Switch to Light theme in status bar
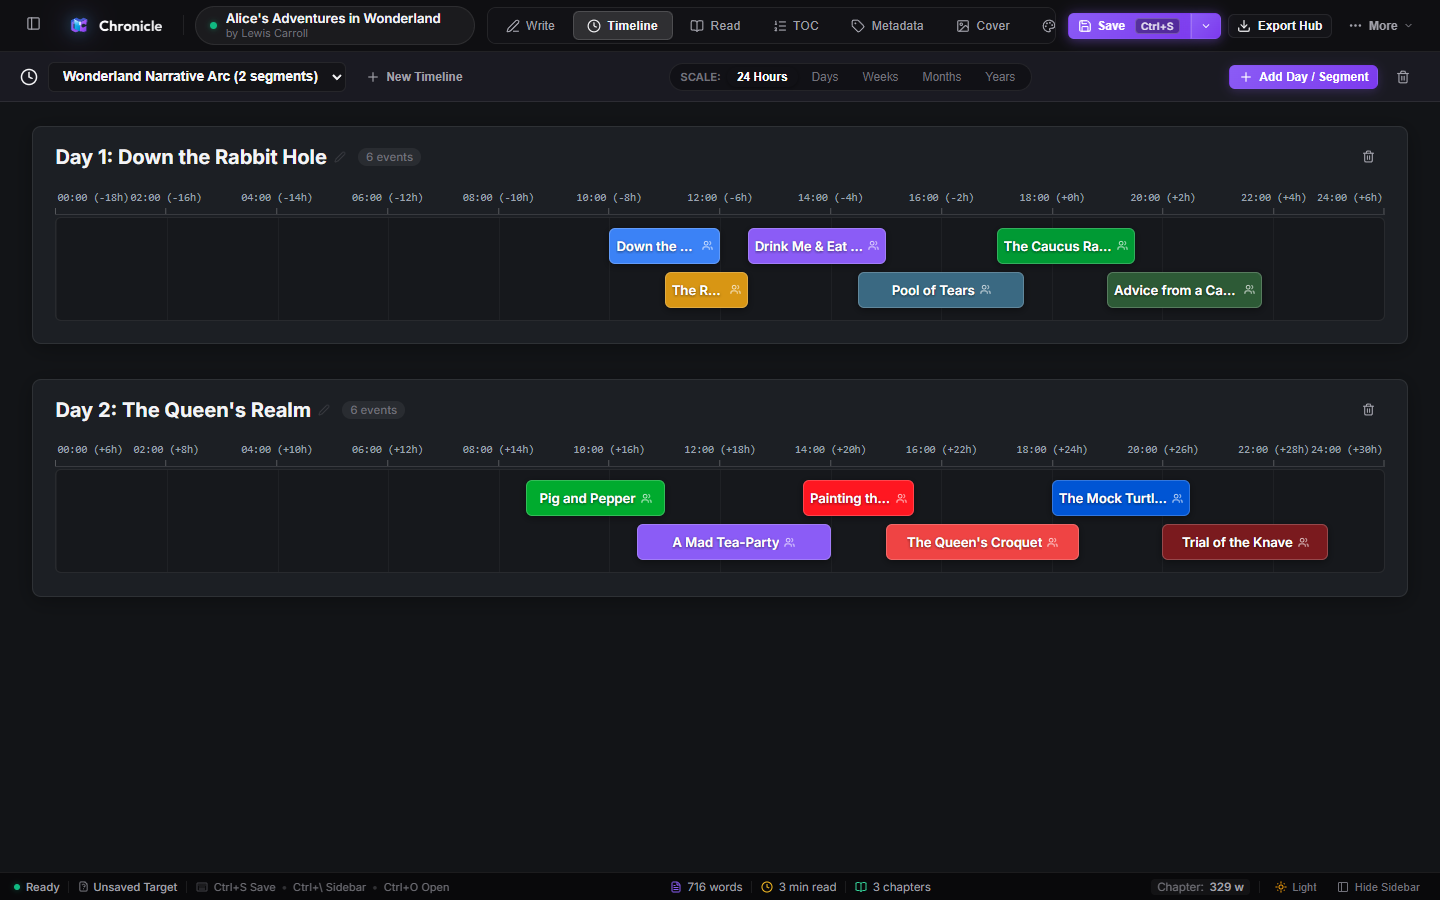The height and width of the screenshot is (900, 1440). [1295, 887]
